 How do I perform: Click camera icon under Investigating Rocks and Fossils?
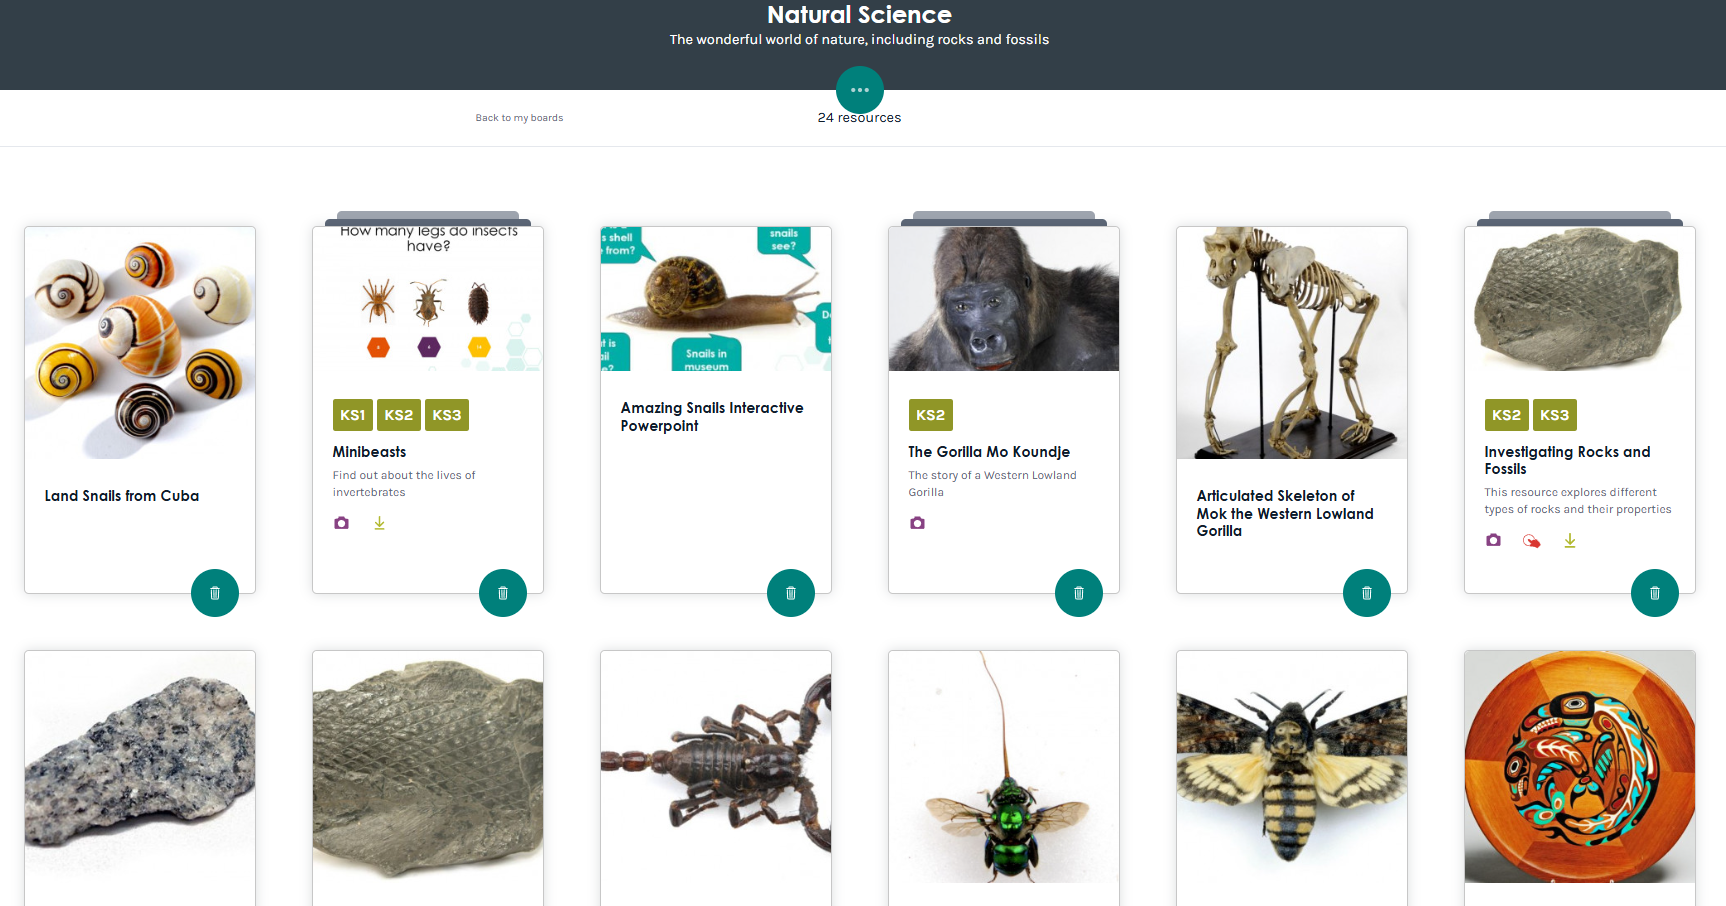click(1494, 540)
